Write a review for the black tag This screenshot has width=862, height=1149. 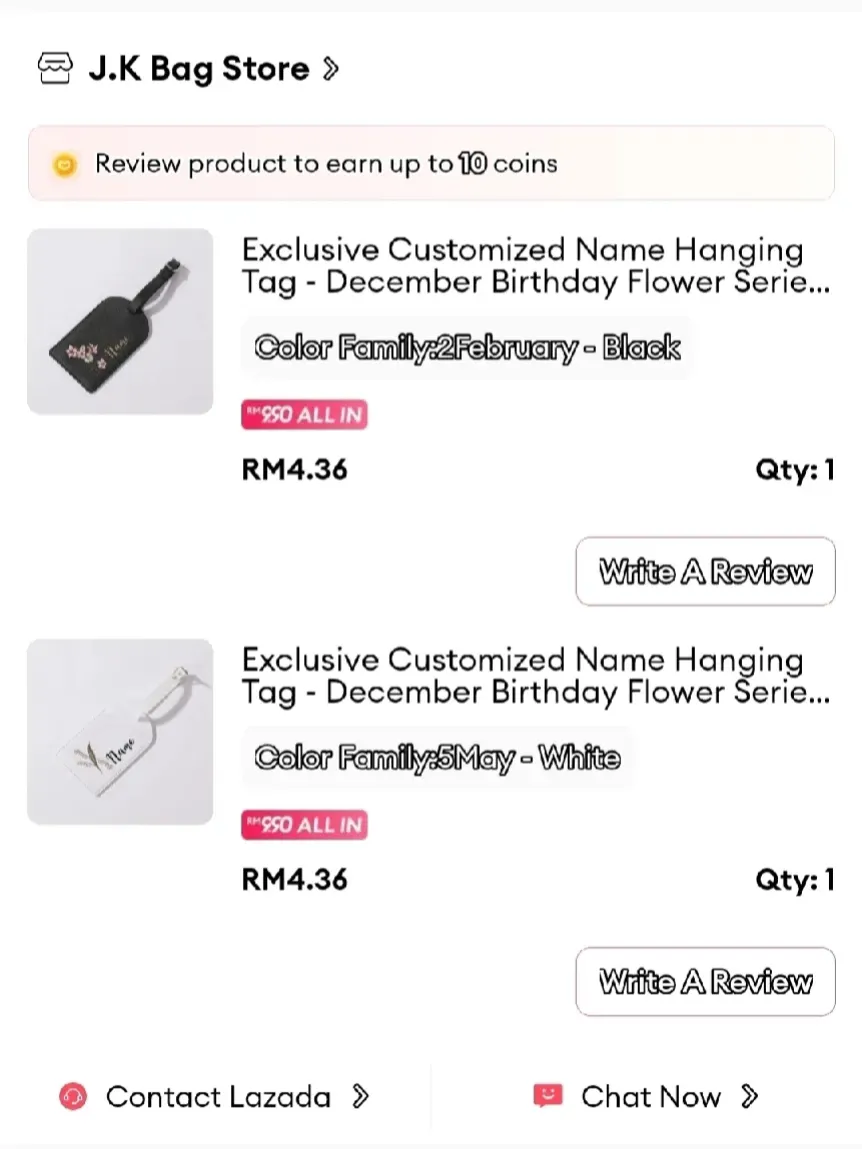click(705, 572)
